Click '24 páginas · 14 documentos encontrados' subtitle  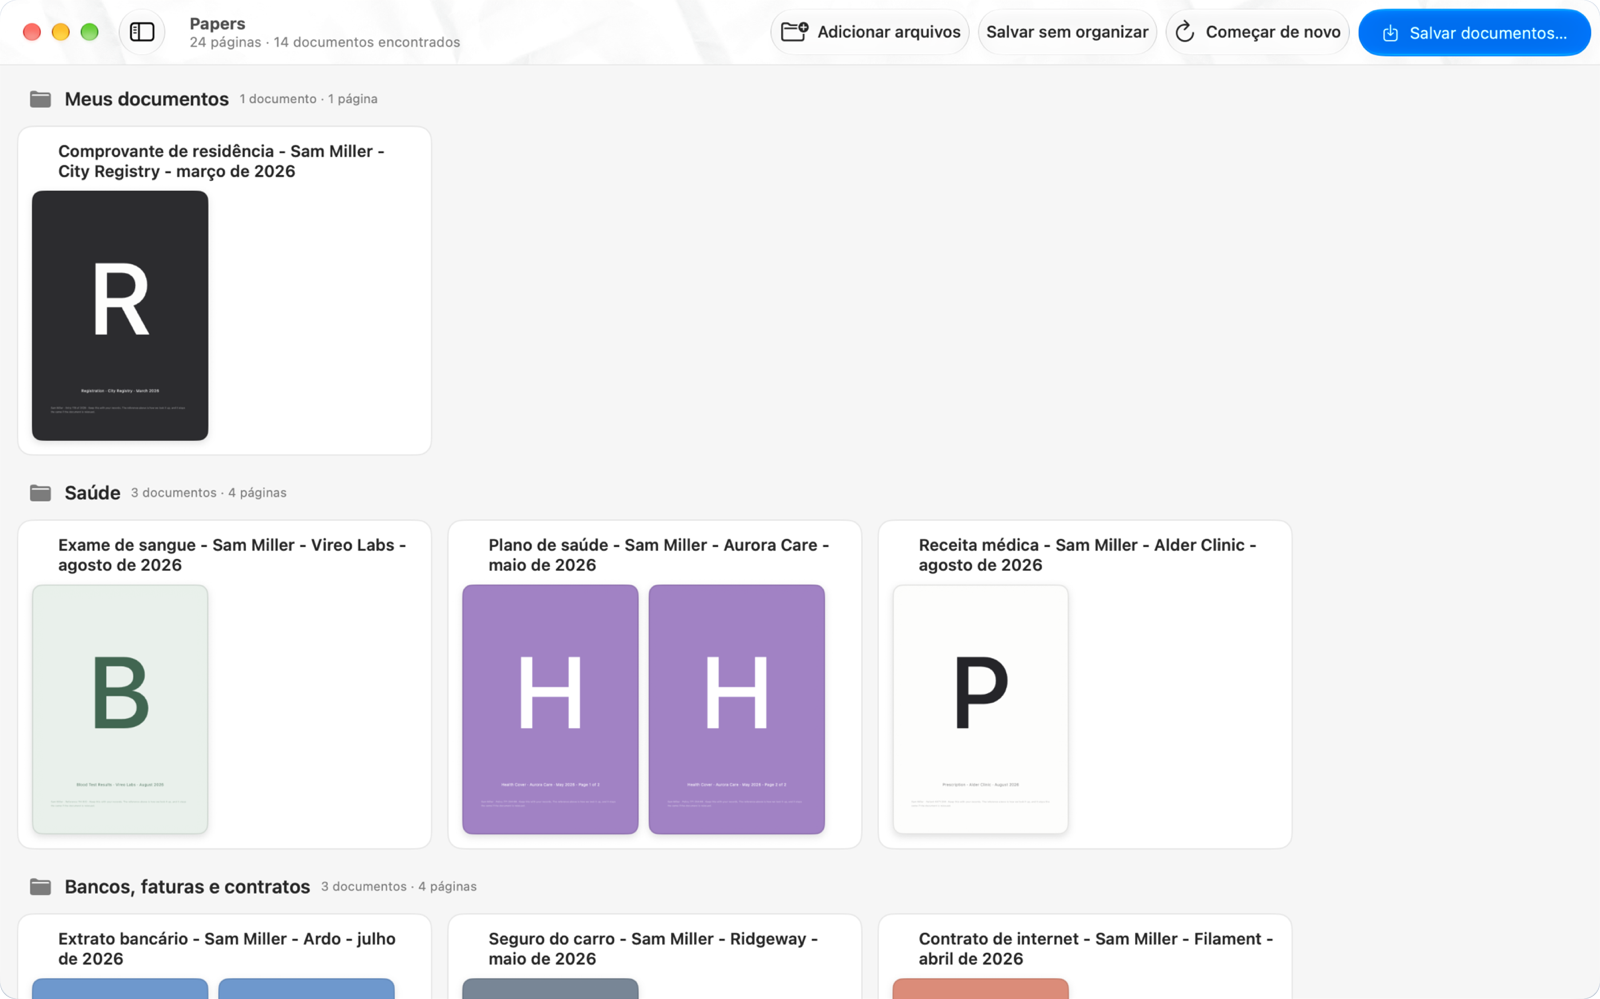[x=325, y=42]
